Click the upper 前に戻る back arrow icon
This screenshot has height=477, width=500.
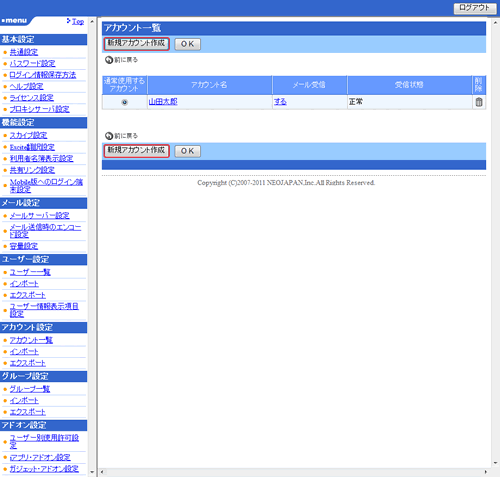pyautogui.click(x=109, y=60)
